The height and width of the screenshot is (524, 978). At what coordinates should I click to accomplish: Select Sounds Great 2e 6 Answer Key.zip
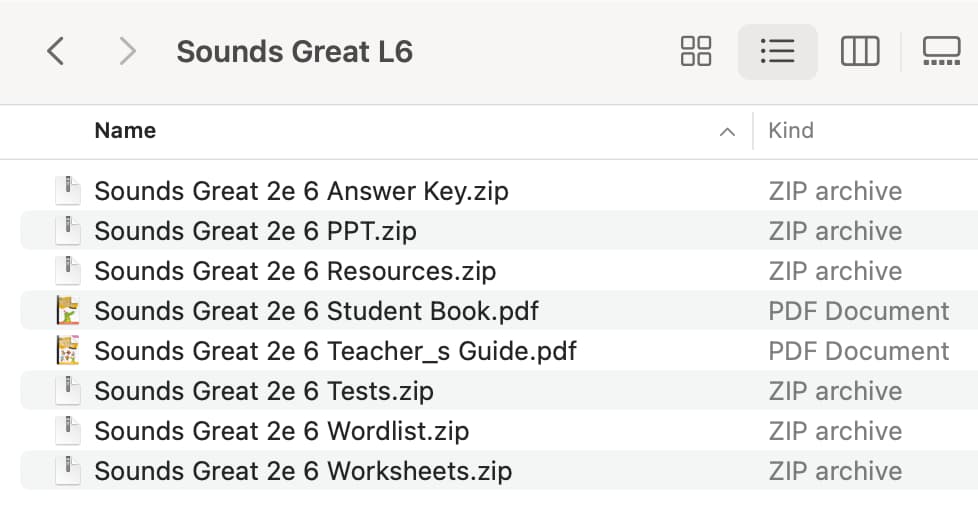click(499, 191)
